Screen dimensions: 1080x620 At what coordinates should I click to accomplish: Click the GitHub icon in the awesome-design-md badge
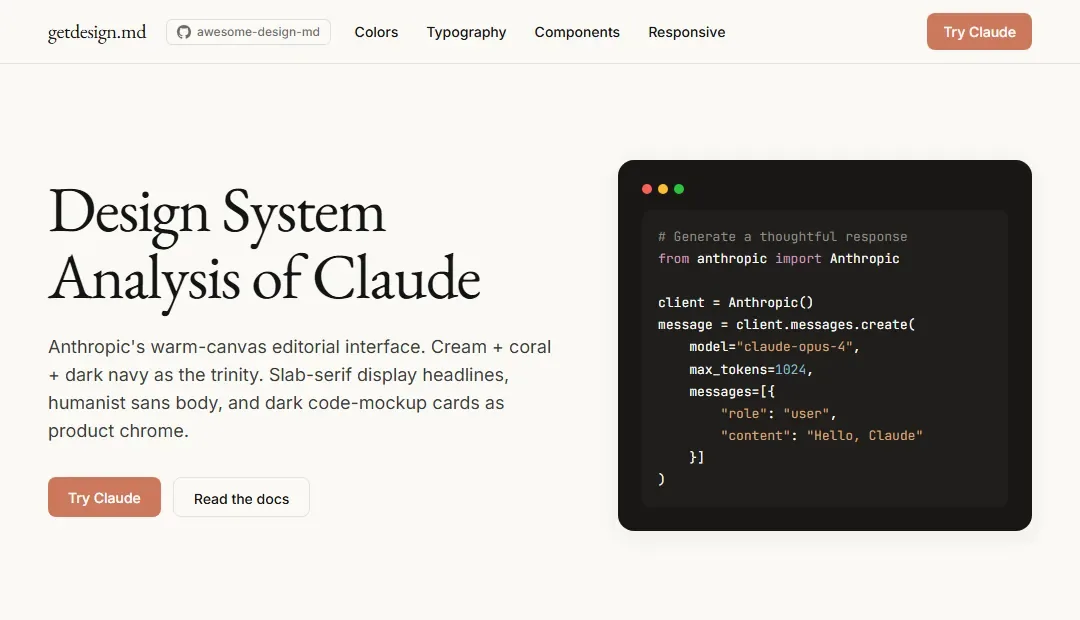click(x=184, y=32)
